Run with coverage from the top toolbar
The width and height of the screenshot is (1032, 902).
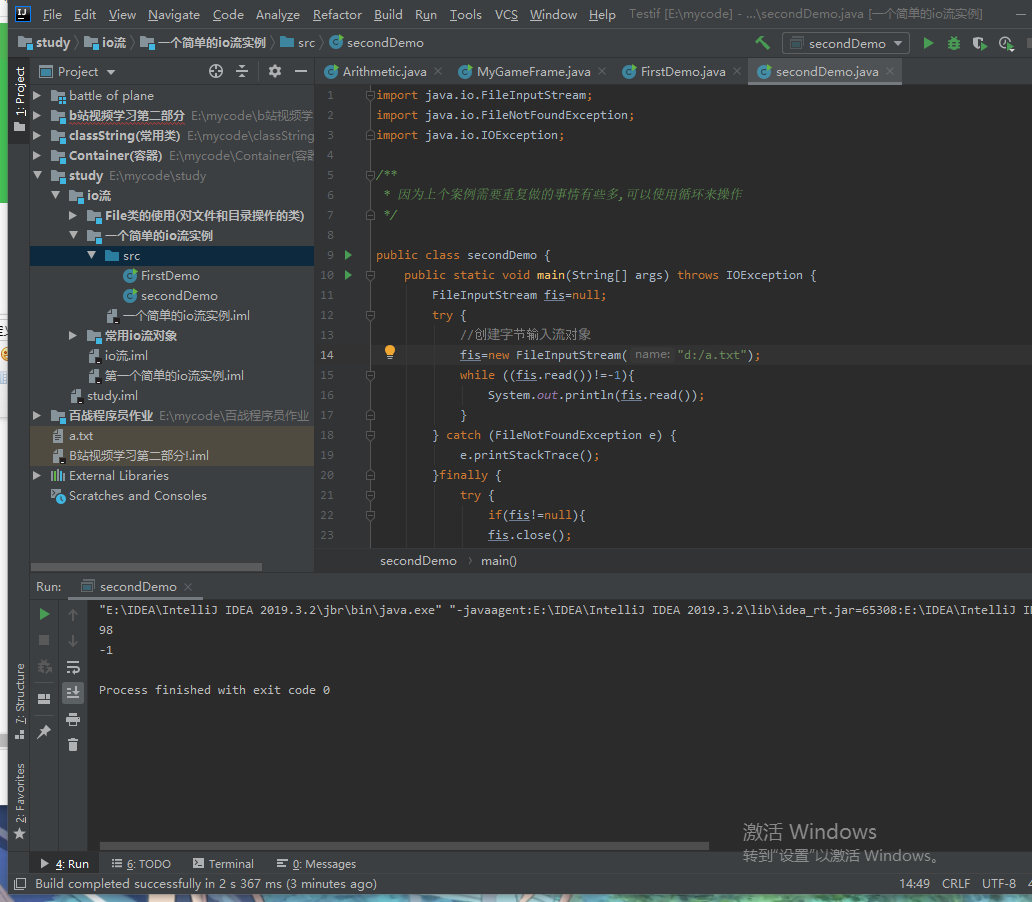(979, 43)
